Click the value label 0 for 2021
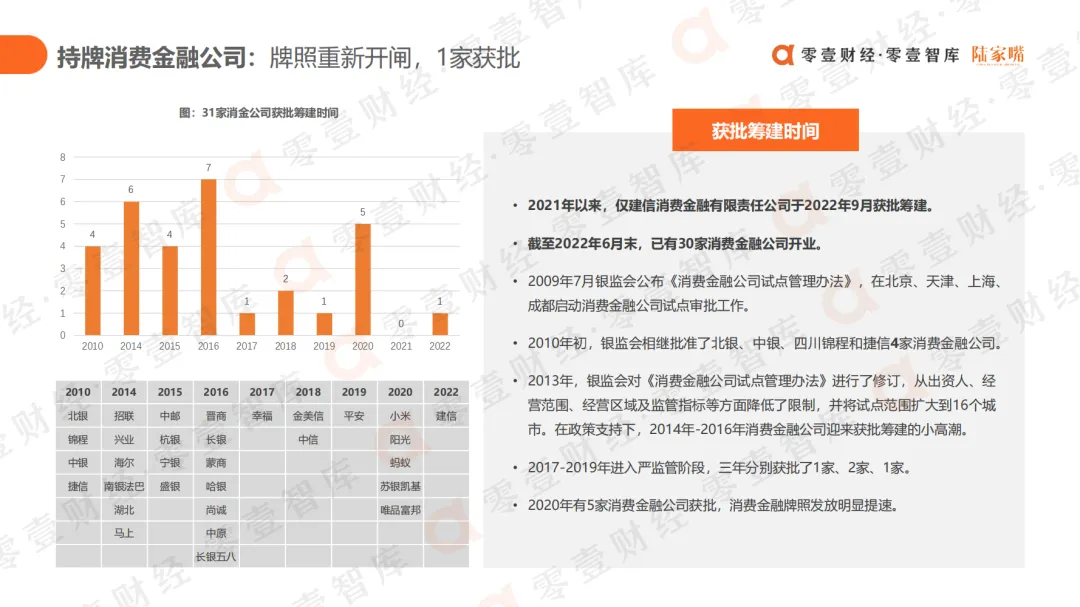The image size is (1080, 607). tap(401, 323)
